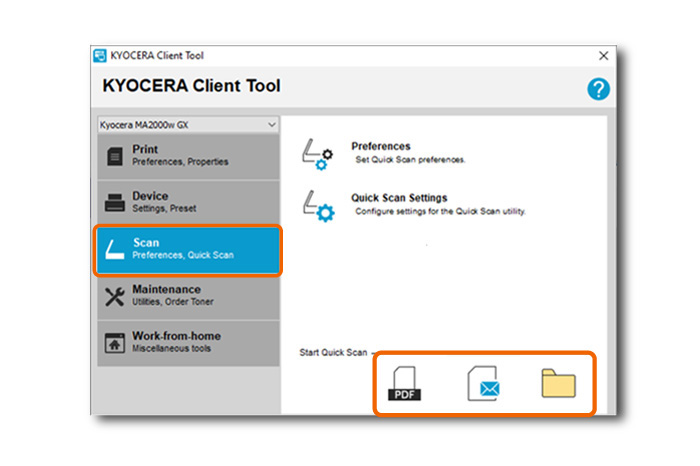
Task: Click the Maintenance wrench and screwdriver icon
Action: click(x=114, y=296)
